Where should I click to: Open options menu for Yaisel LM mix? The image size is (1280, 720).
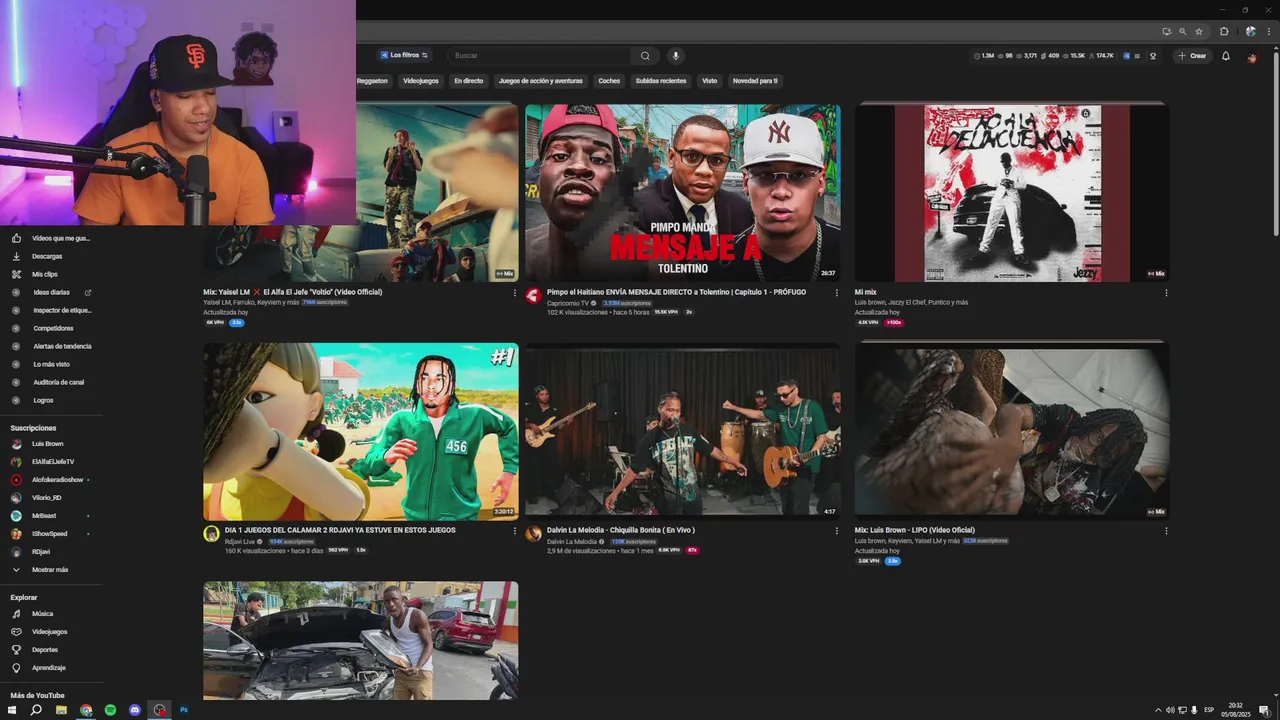515,293
